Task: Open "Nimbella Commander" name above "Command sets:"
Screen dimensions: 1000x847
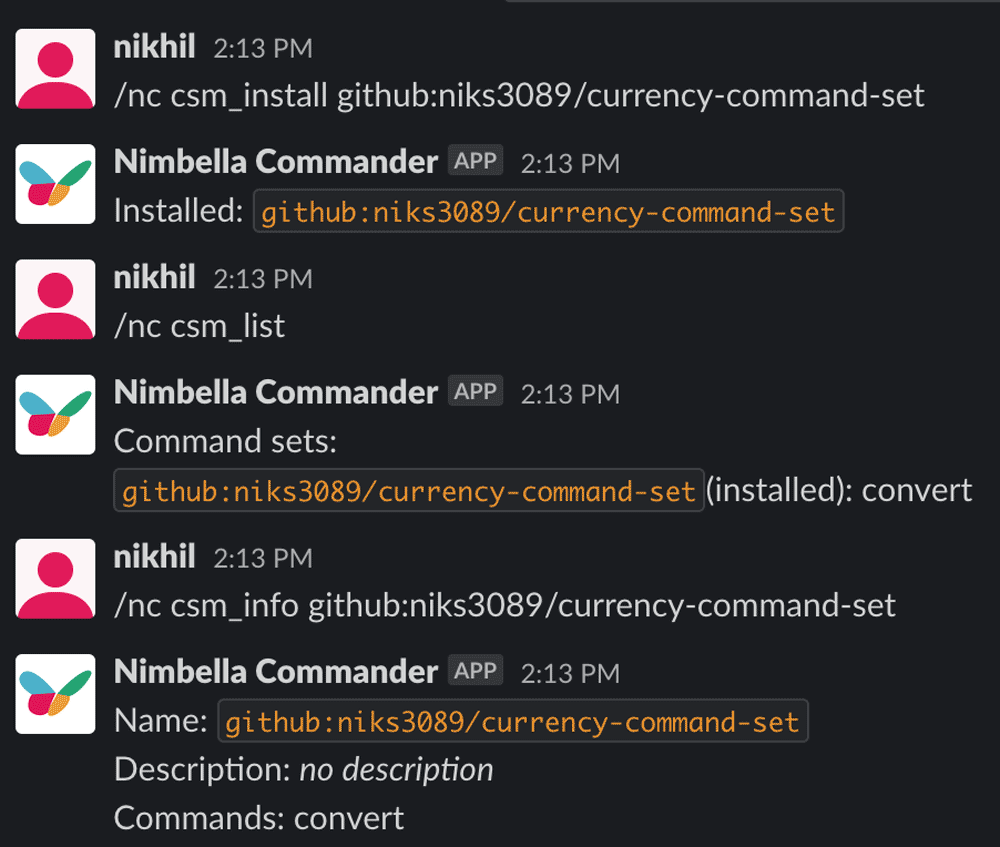Action: tap(276, 392)
